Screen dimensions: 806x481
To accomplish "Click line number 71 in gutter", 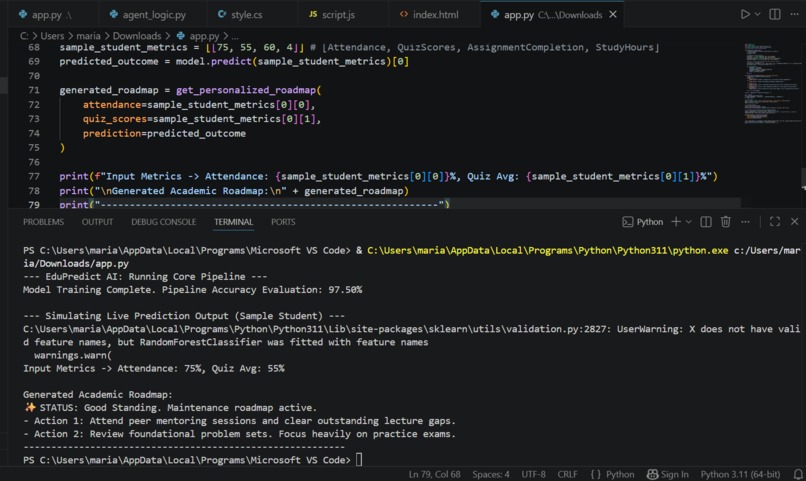I will [x=34, y=90].
